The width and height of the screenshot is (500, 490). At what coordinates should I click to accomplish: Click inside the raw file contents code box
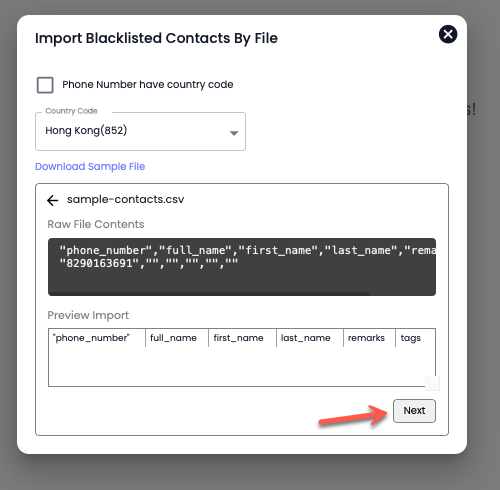click(242, 265)
